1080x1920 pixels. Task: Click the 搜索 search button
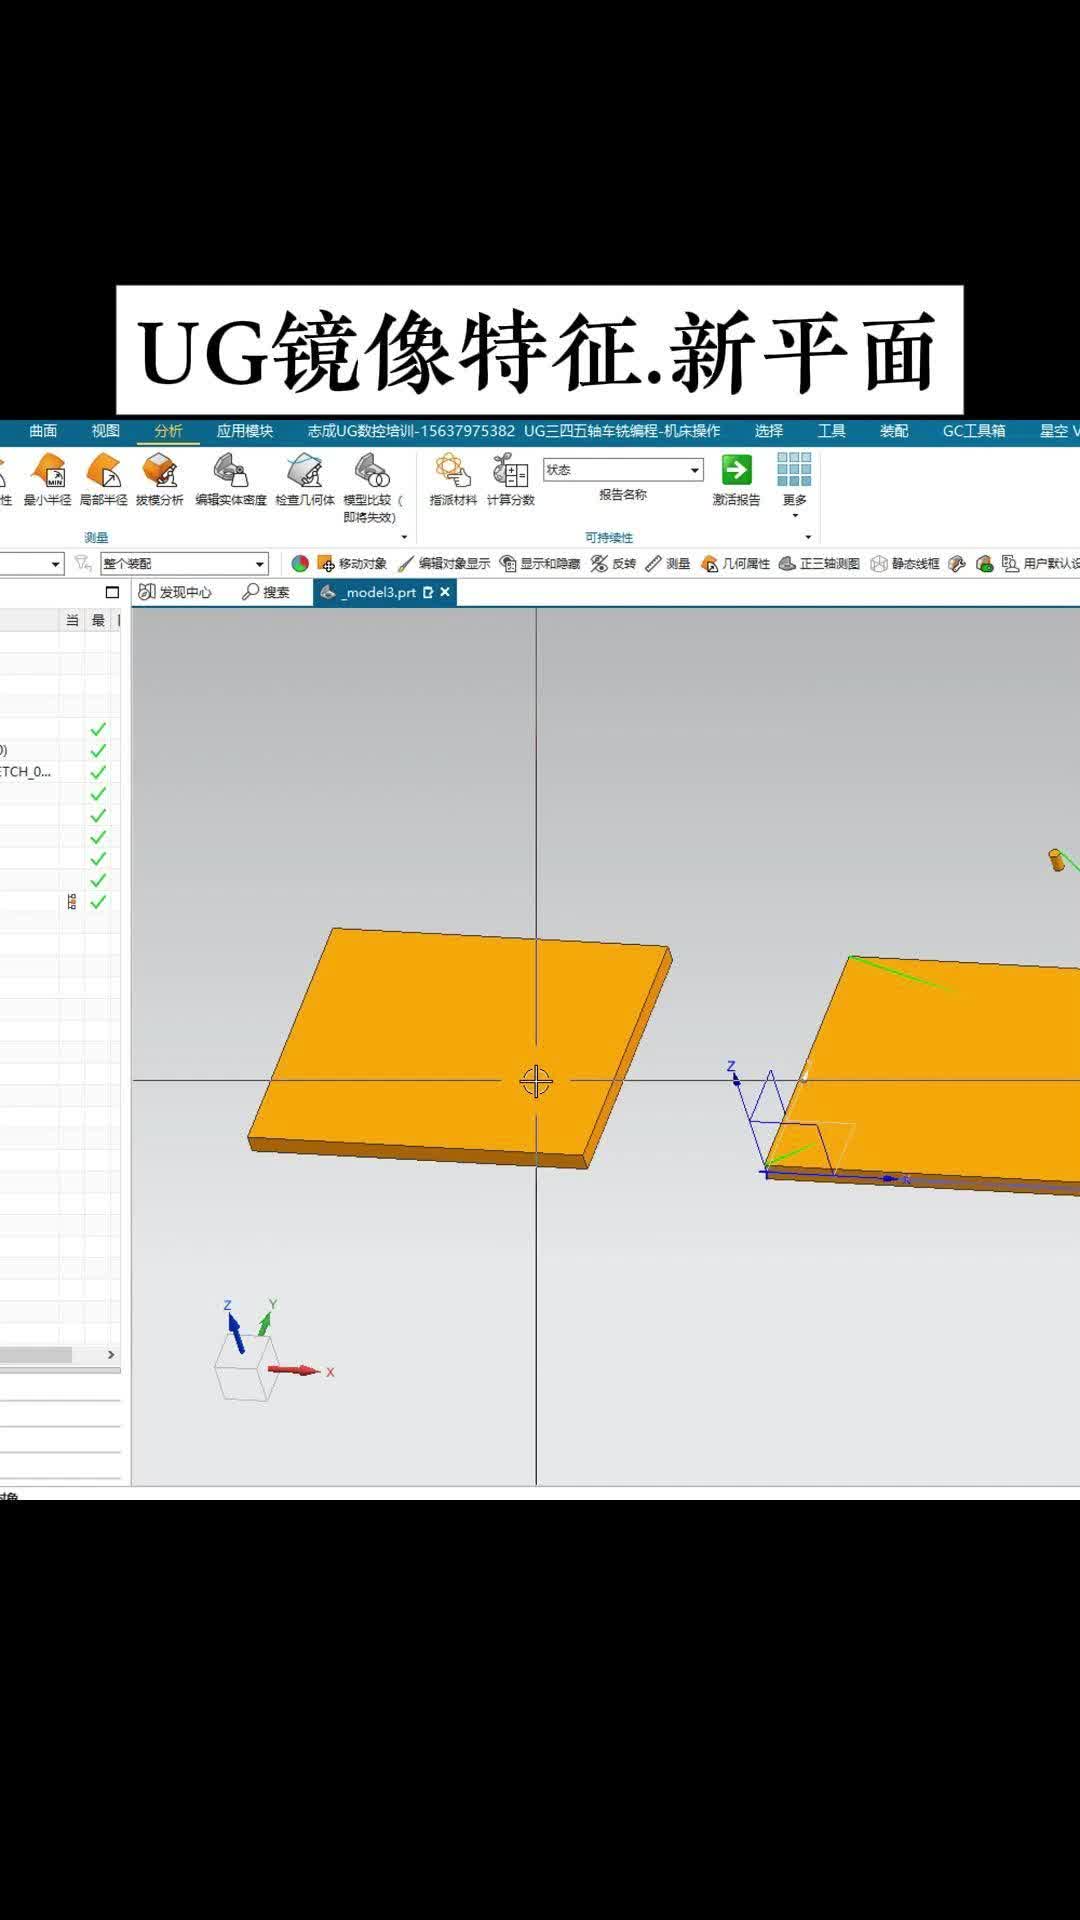266,592
